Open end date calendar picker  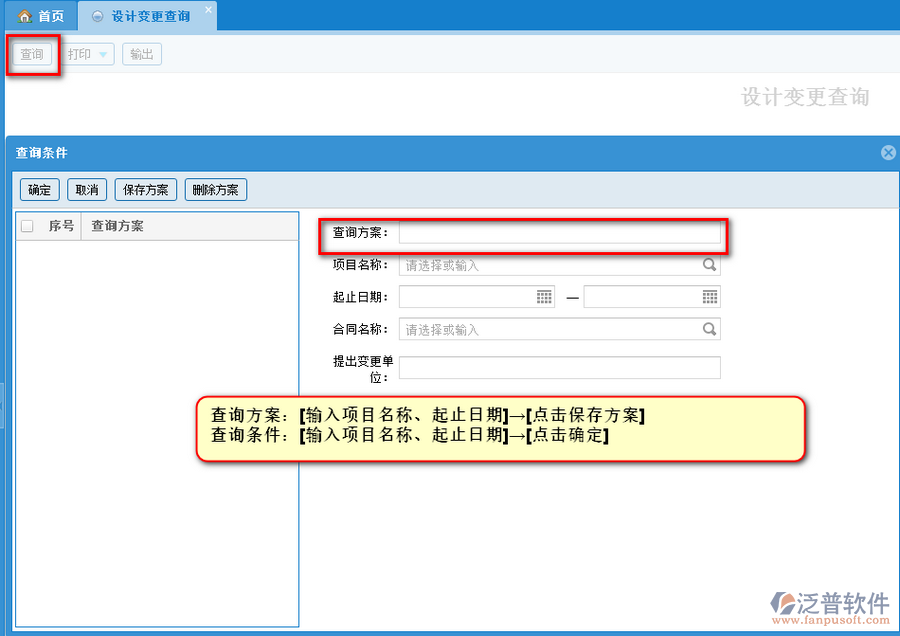tap(709, 297)
